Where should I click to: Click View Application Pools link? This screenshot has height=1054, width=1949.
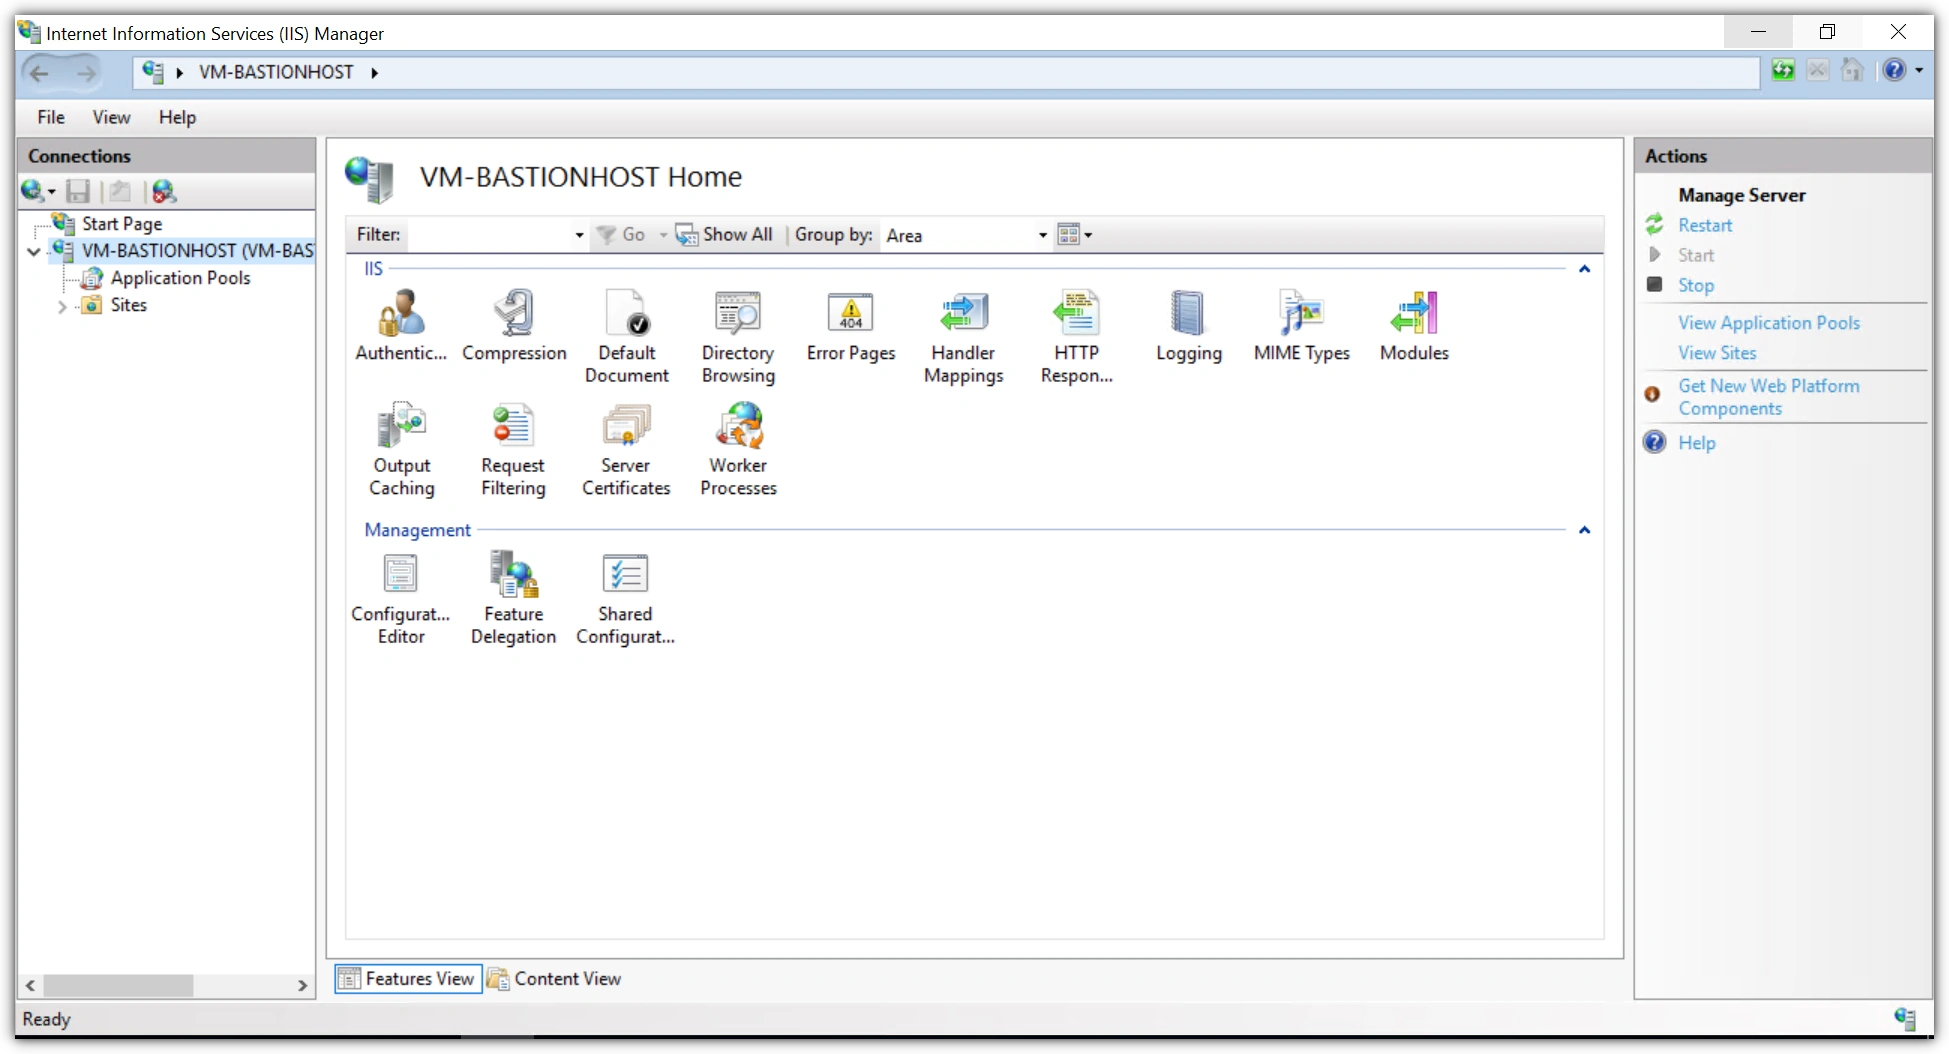(1769, 323)
